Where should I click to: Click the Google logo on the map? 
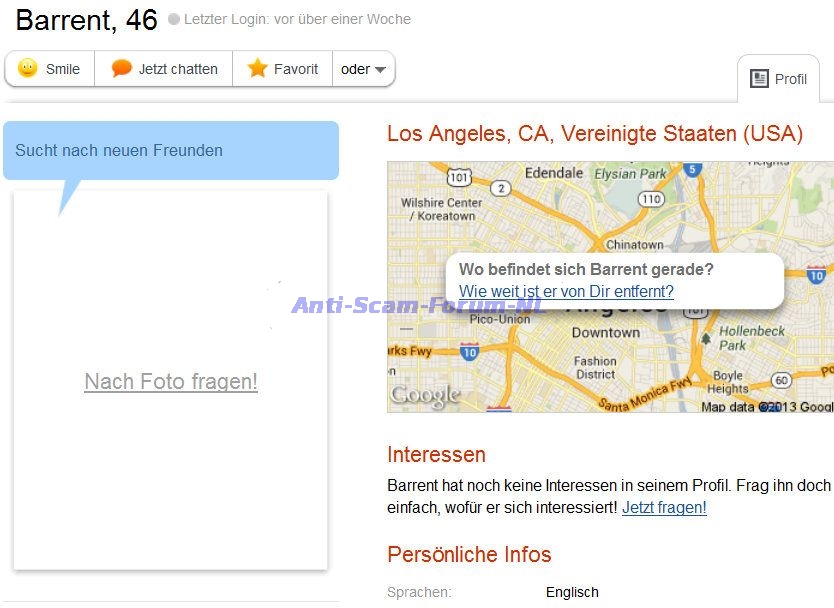425,395
